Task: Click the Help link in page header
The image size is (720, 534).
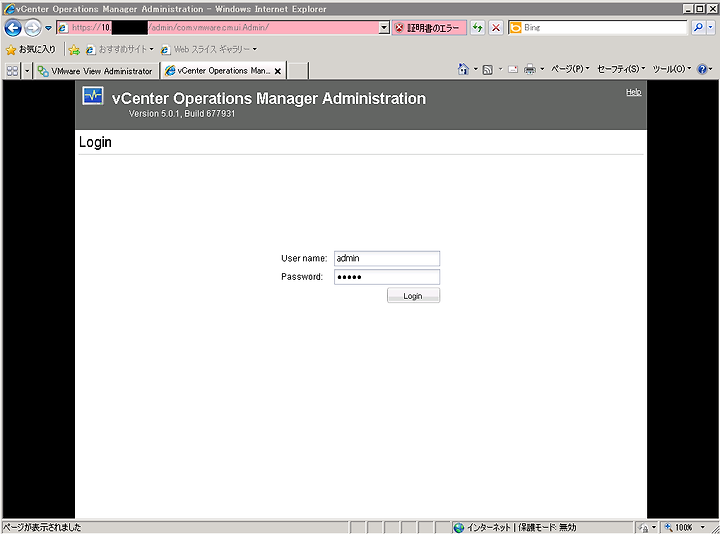Action: point(634,92)
